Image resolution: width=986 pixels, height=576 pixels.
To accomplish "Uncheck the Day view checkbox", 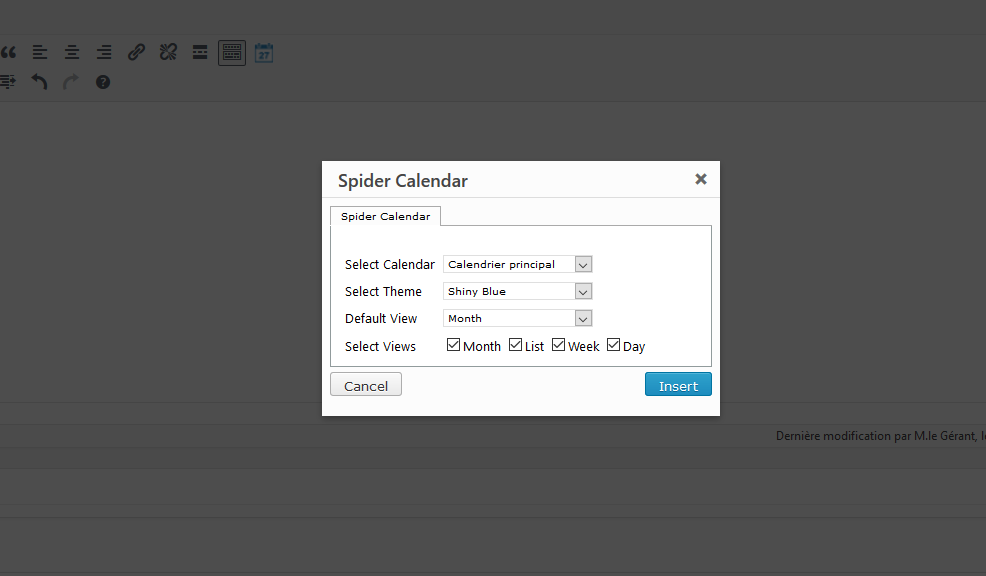I will (613, 345).
